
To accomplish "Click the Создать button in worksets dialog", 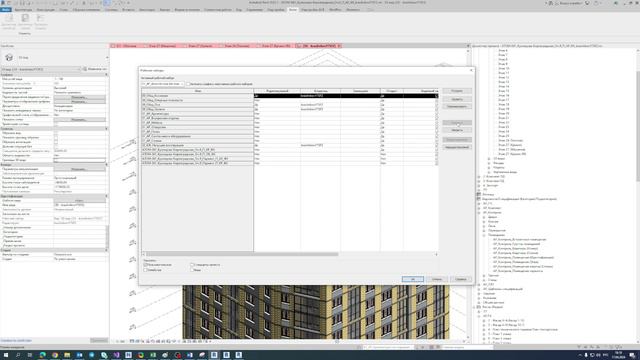I will [x=457, y=91].
